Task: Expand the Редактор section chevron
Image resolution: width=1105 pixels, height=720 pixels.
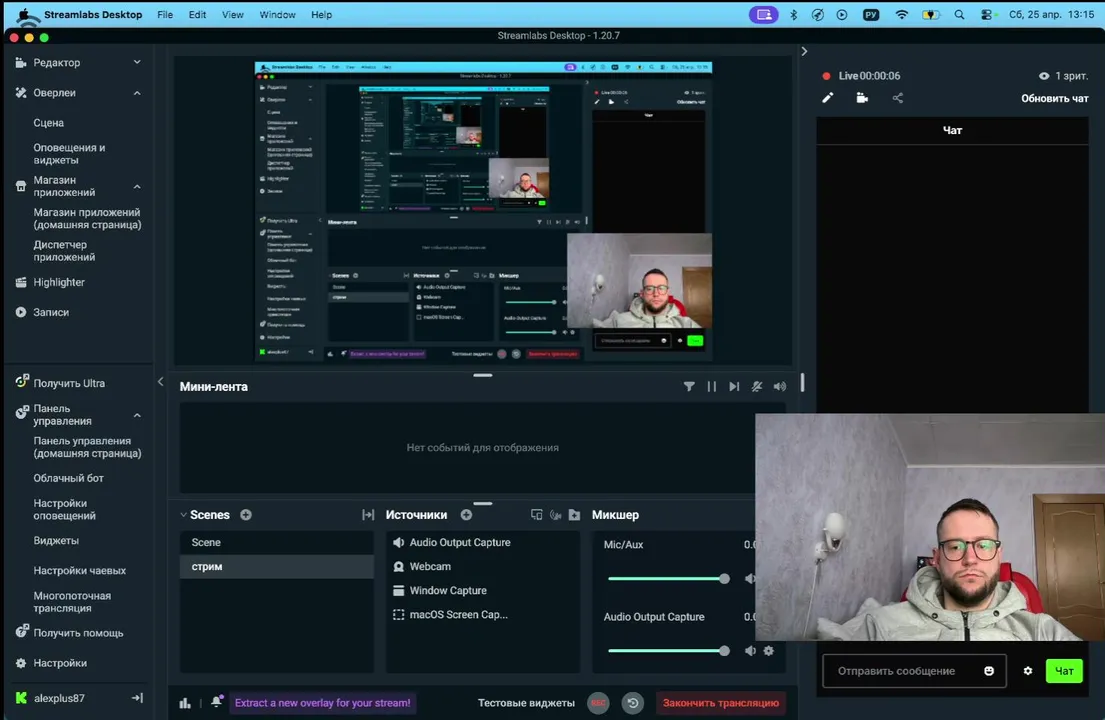Action: pos(137,63)
